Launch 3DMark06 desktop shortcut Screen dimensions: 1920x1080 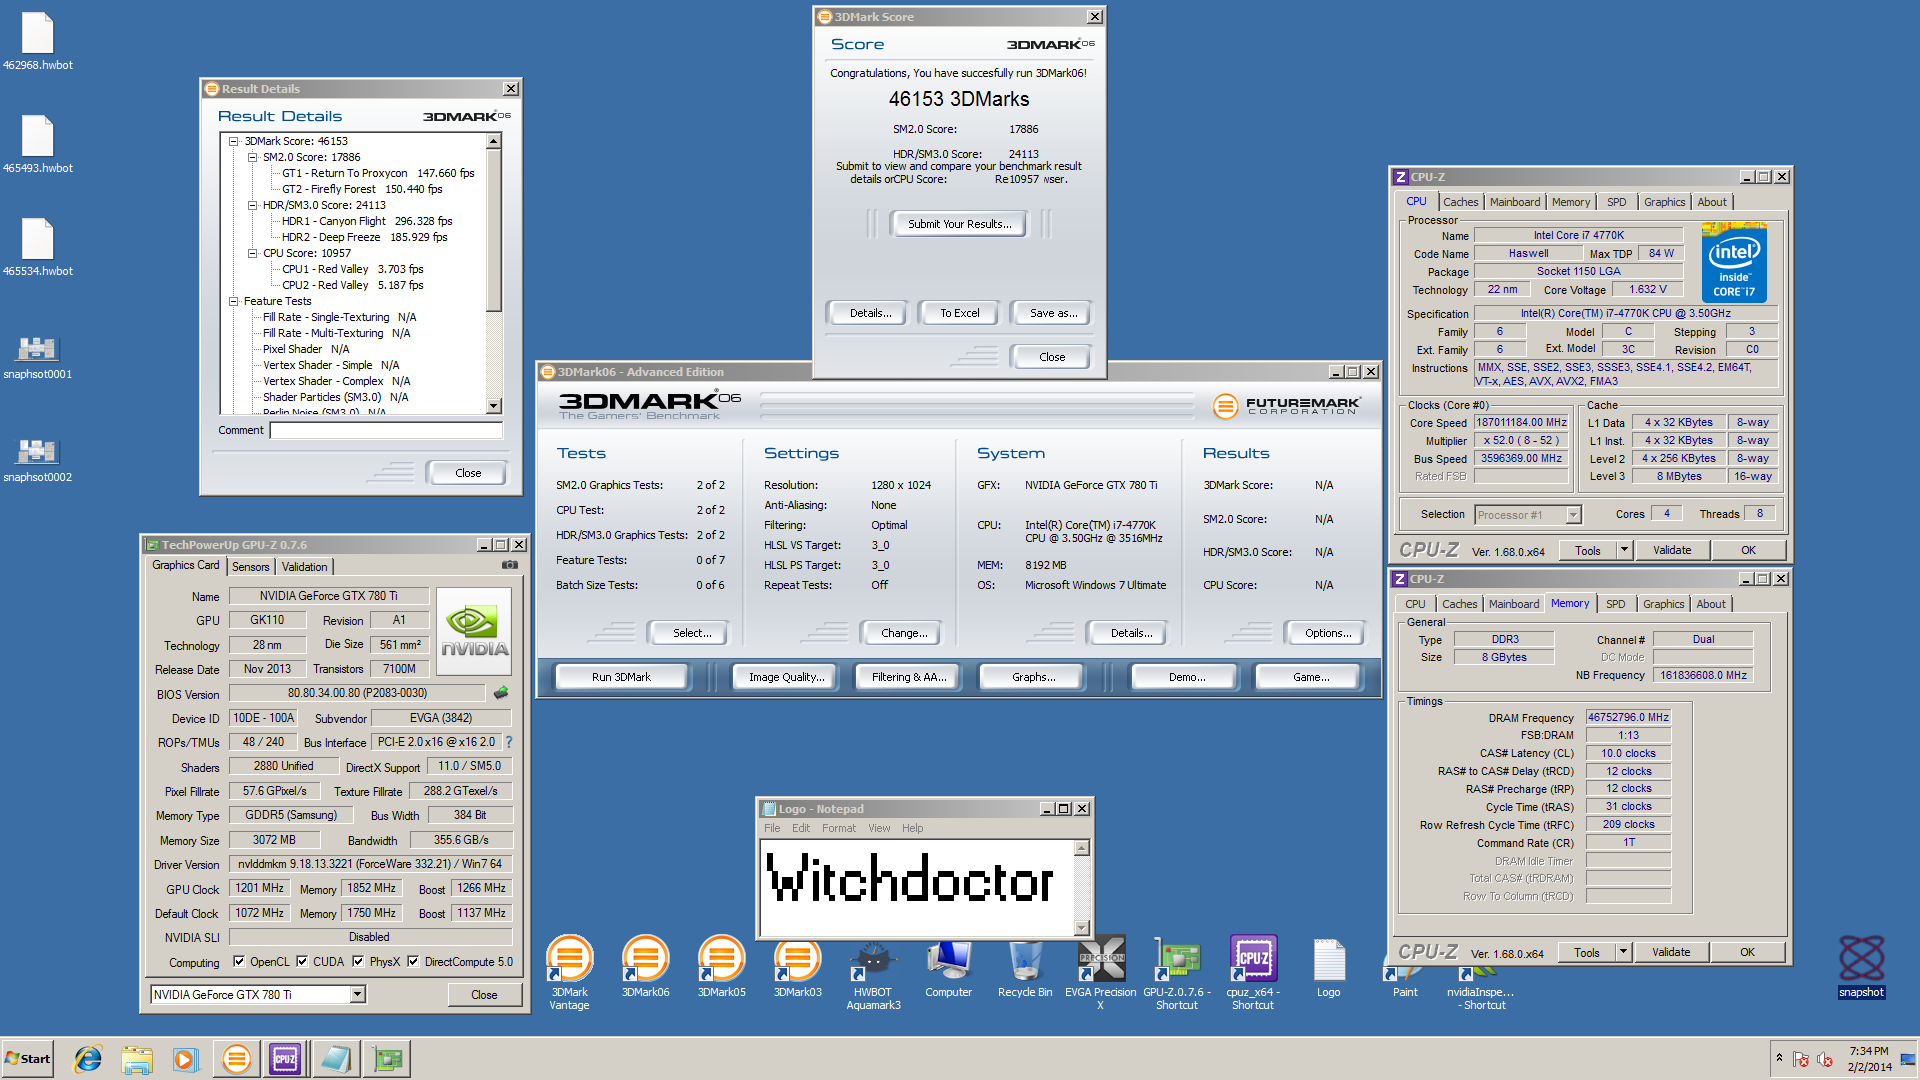click(645, 967)
